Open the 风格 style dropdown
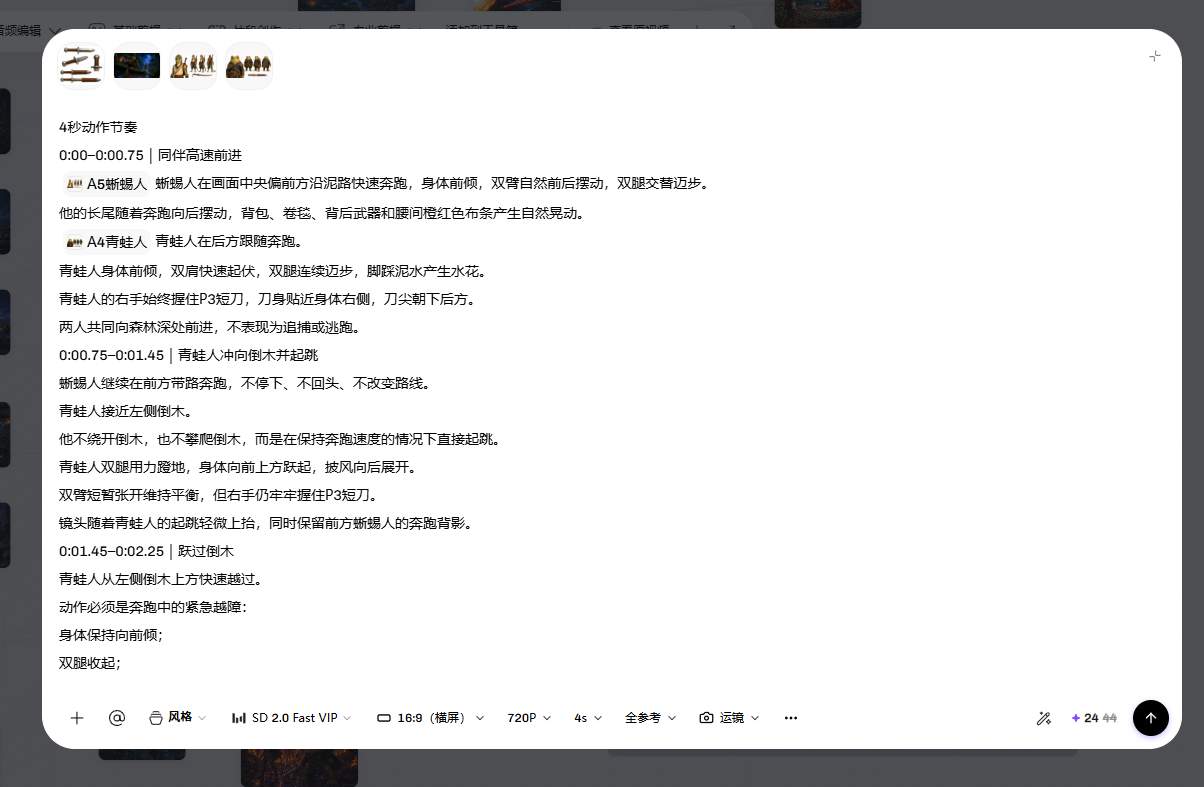The height and width of the screenshot is (787, 1204). coord(178,718)
